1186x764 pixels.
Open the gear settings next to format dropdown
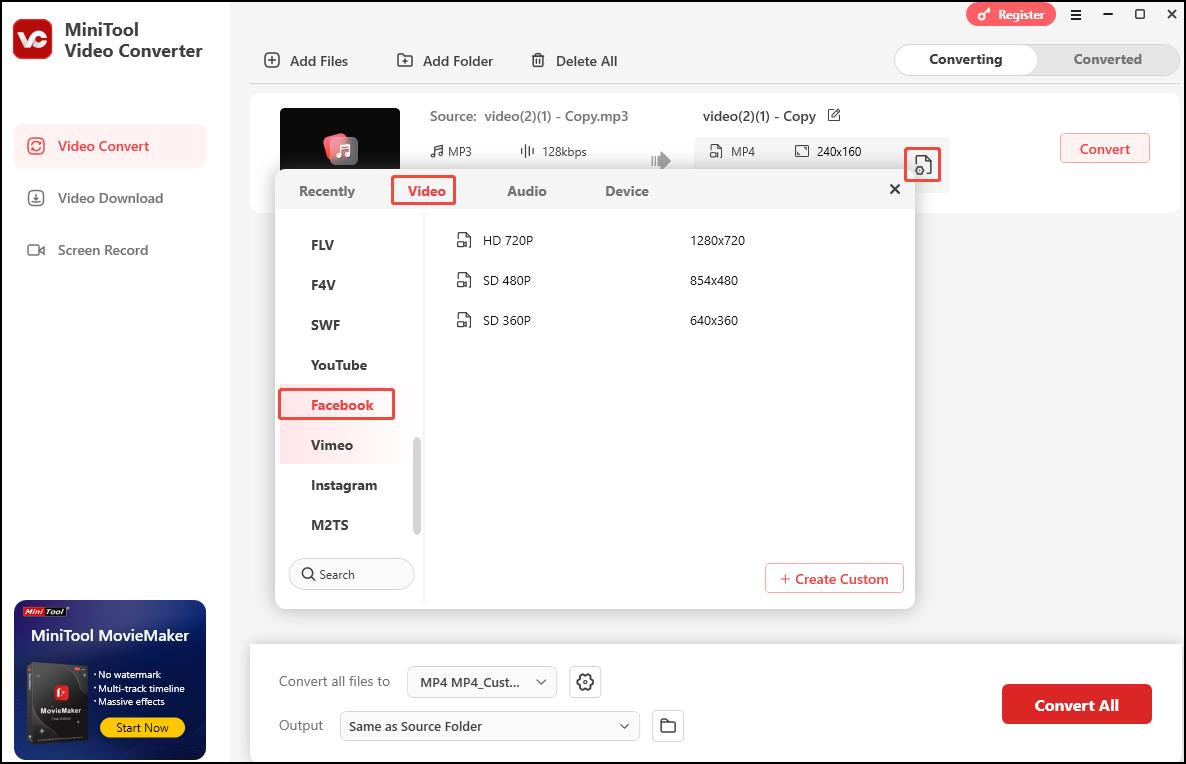click(x=585, y=682)
